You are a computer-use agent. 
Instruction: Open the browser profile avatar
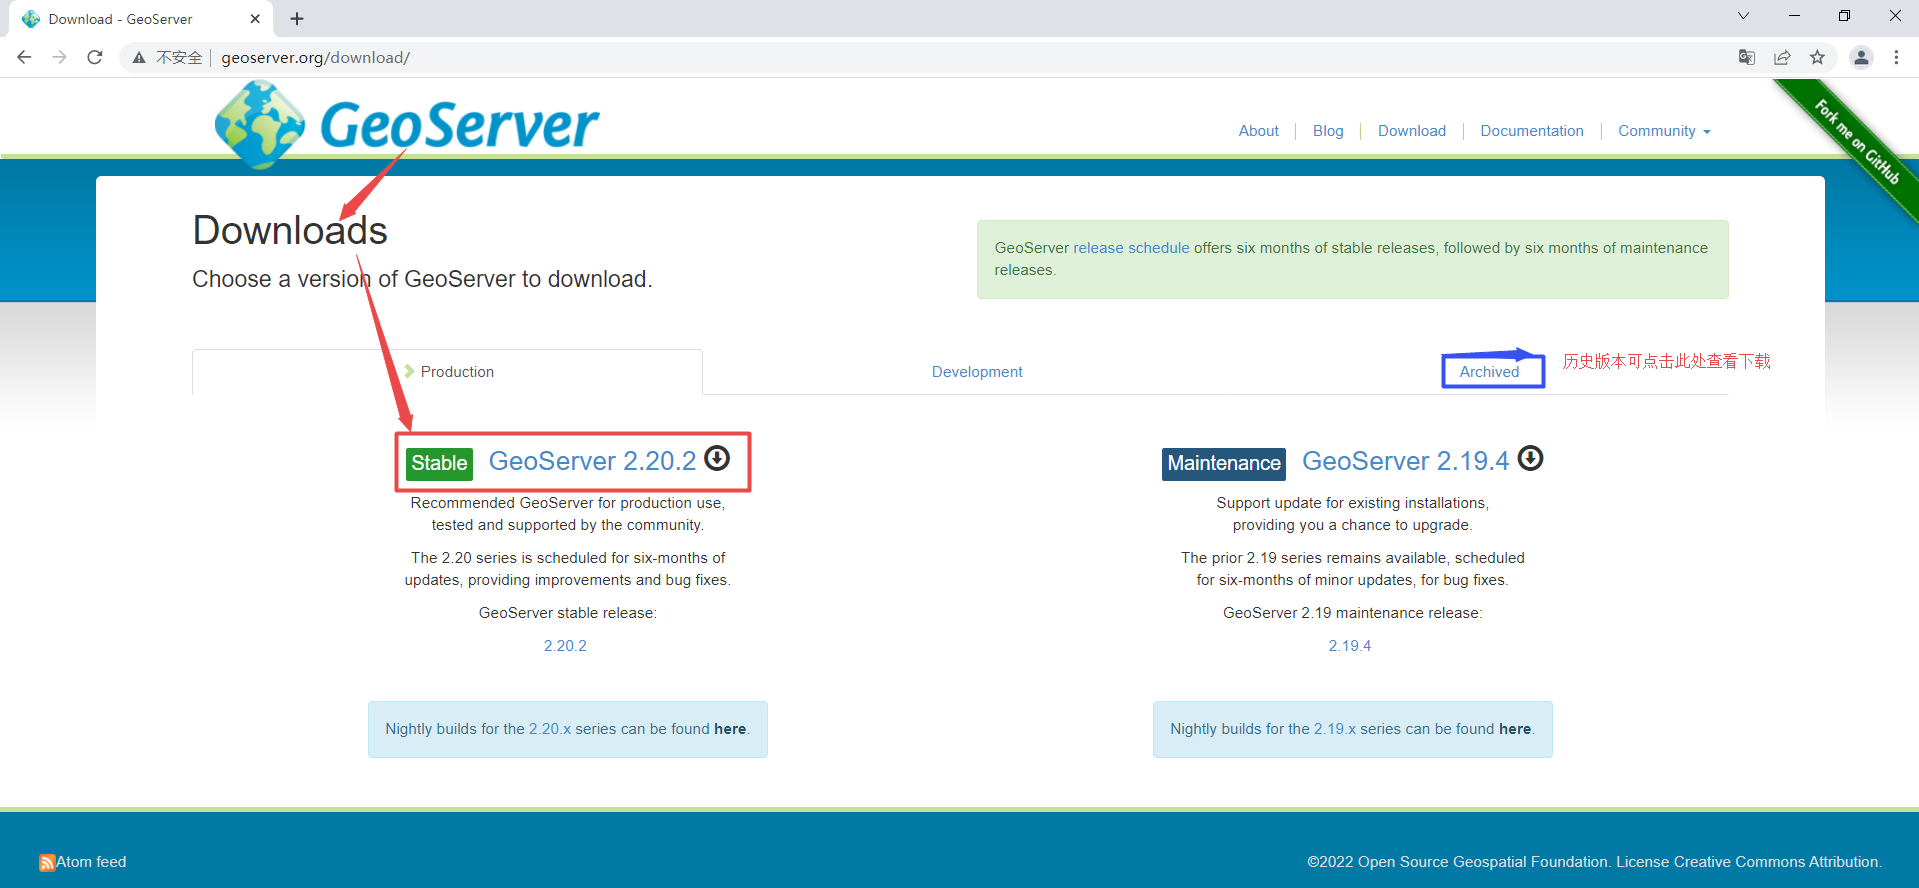1861,57
